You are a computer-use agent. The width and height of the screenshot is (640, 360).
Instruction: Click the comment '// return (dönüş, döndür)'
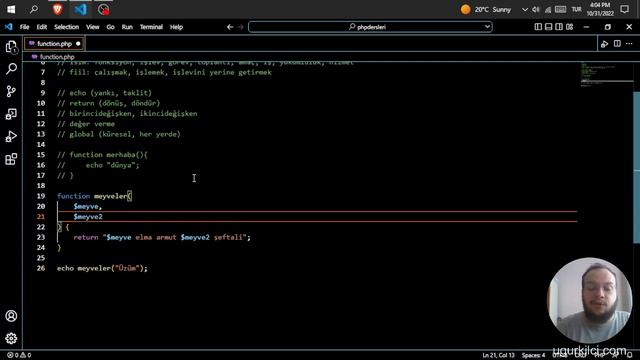tap(109, 103)
